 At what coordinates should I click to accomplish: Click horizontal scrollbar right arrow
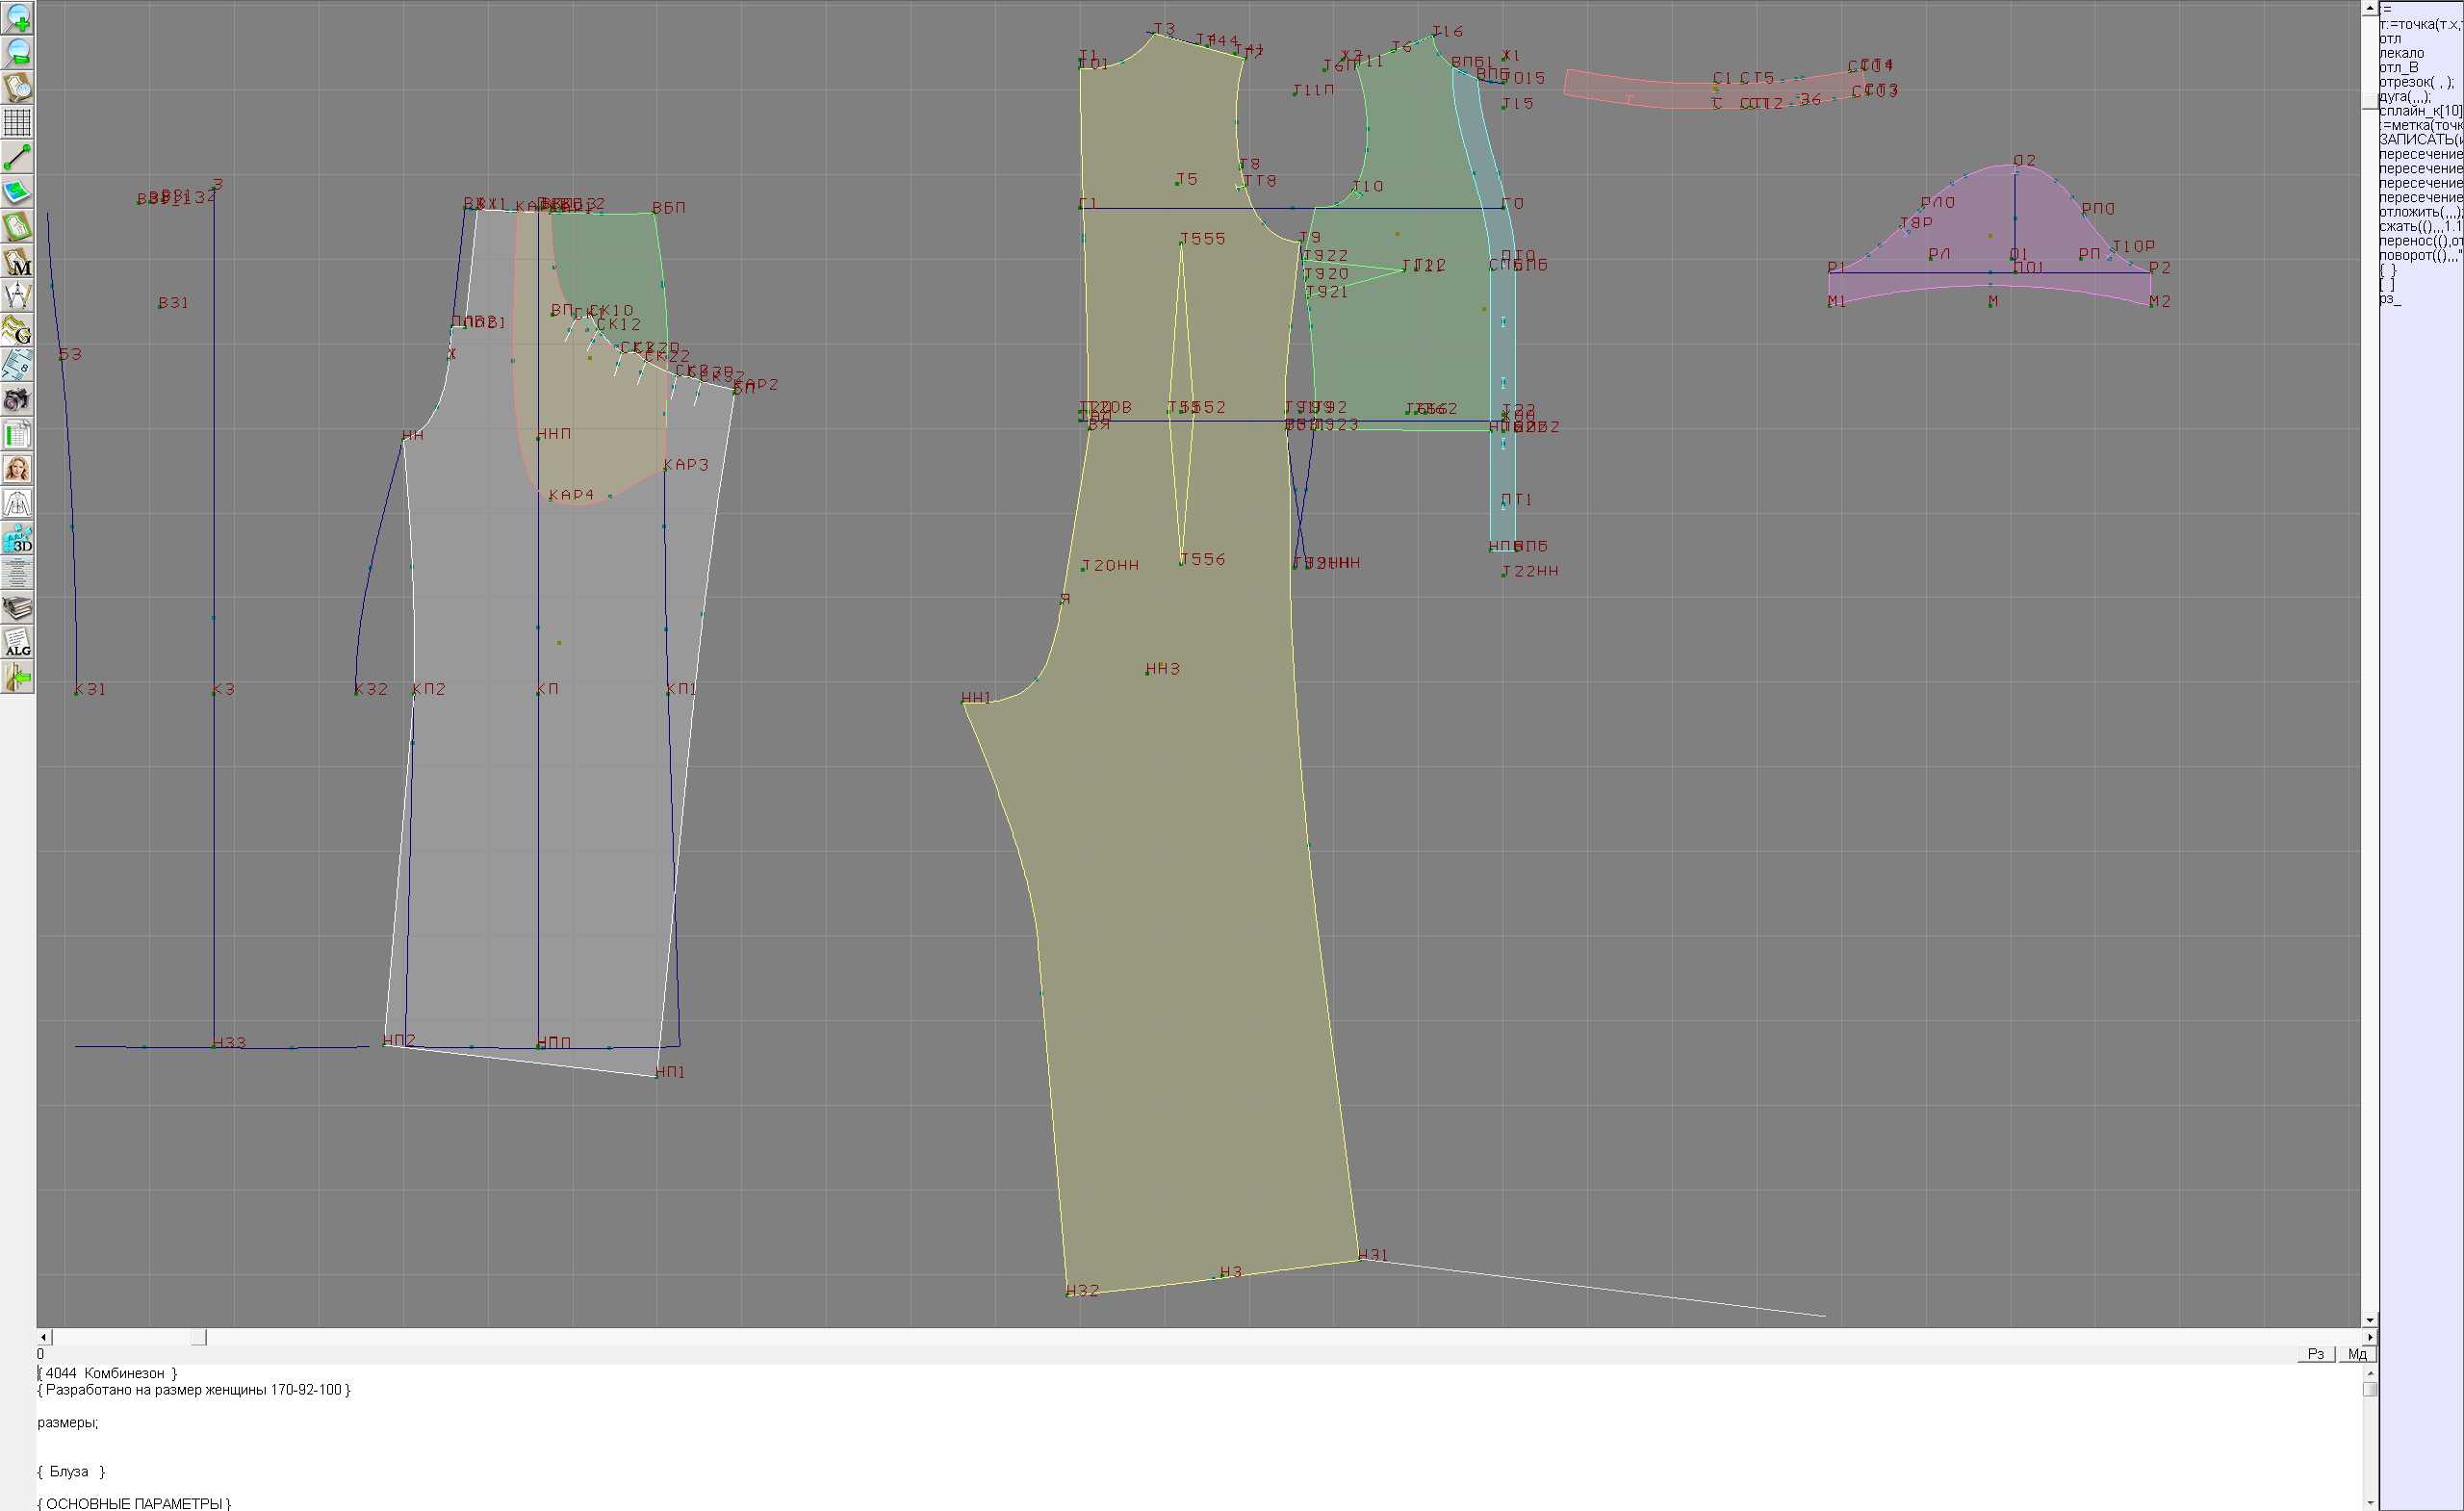pyautogui.click(x=2369, y=1337)
